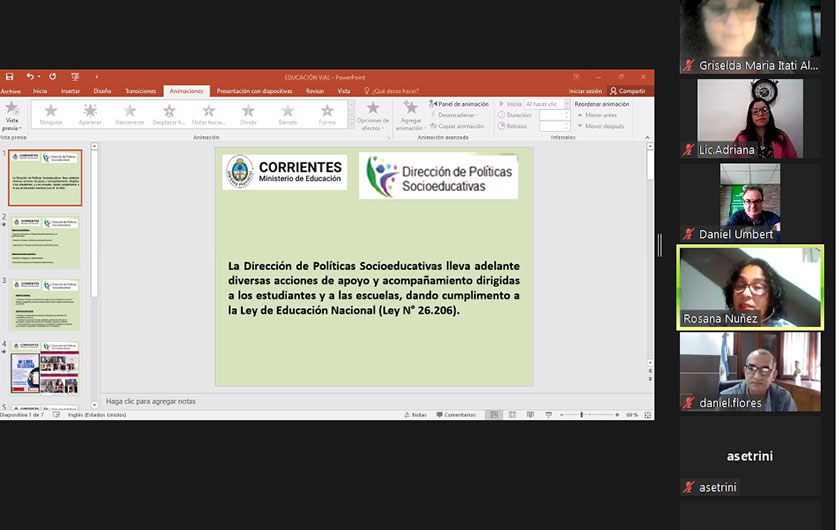Switch to the Inicio tab
This screenshot has width=840, height=530.
[x=40, y=91]
